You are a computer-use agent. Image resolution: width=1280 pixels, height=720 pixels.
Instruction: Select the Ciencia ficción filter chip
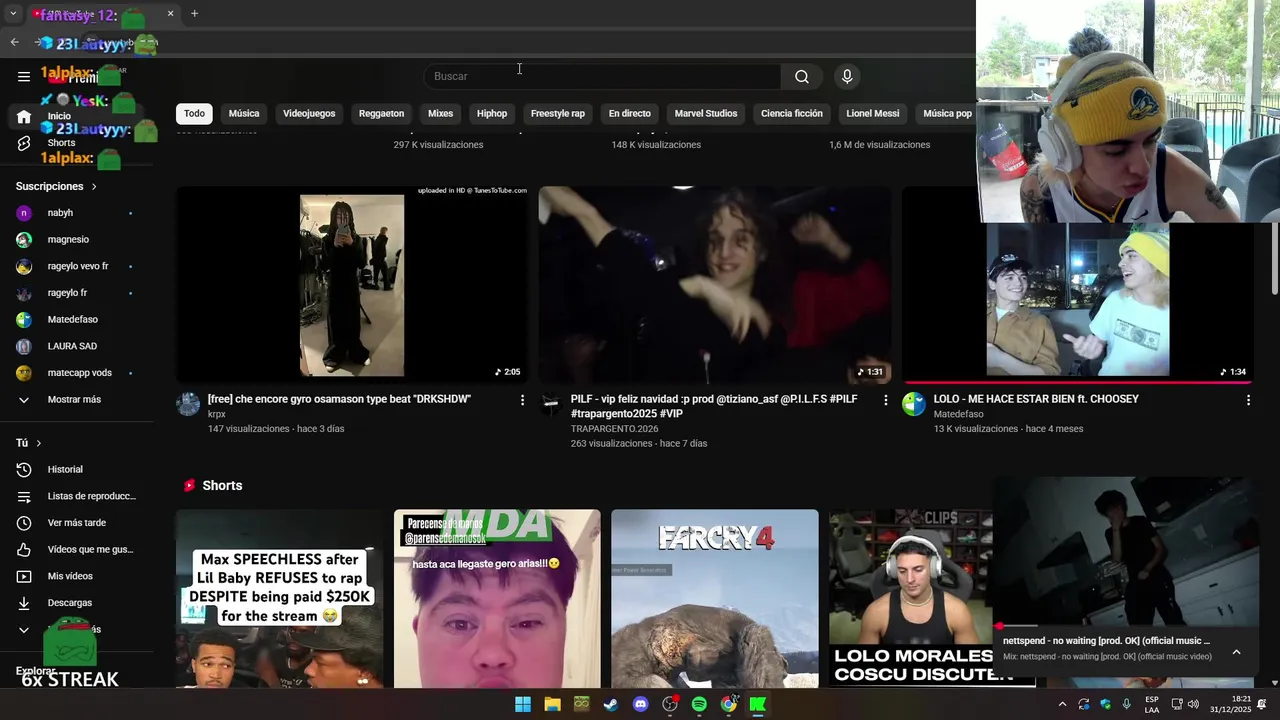[x=792, y=113]
